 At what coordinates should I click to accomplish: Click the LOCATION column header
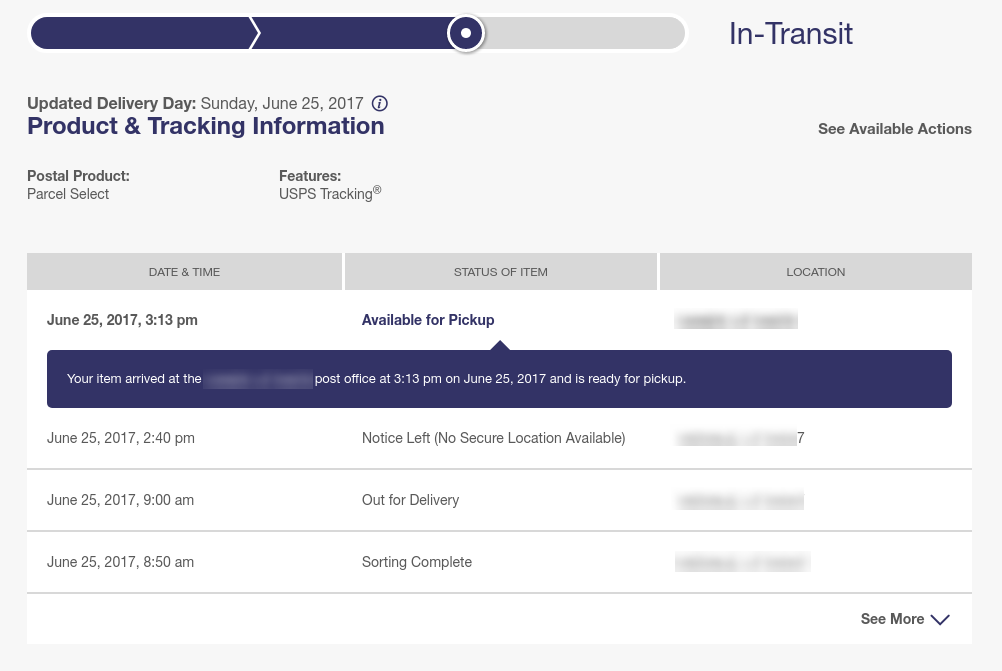coord(815,272)
